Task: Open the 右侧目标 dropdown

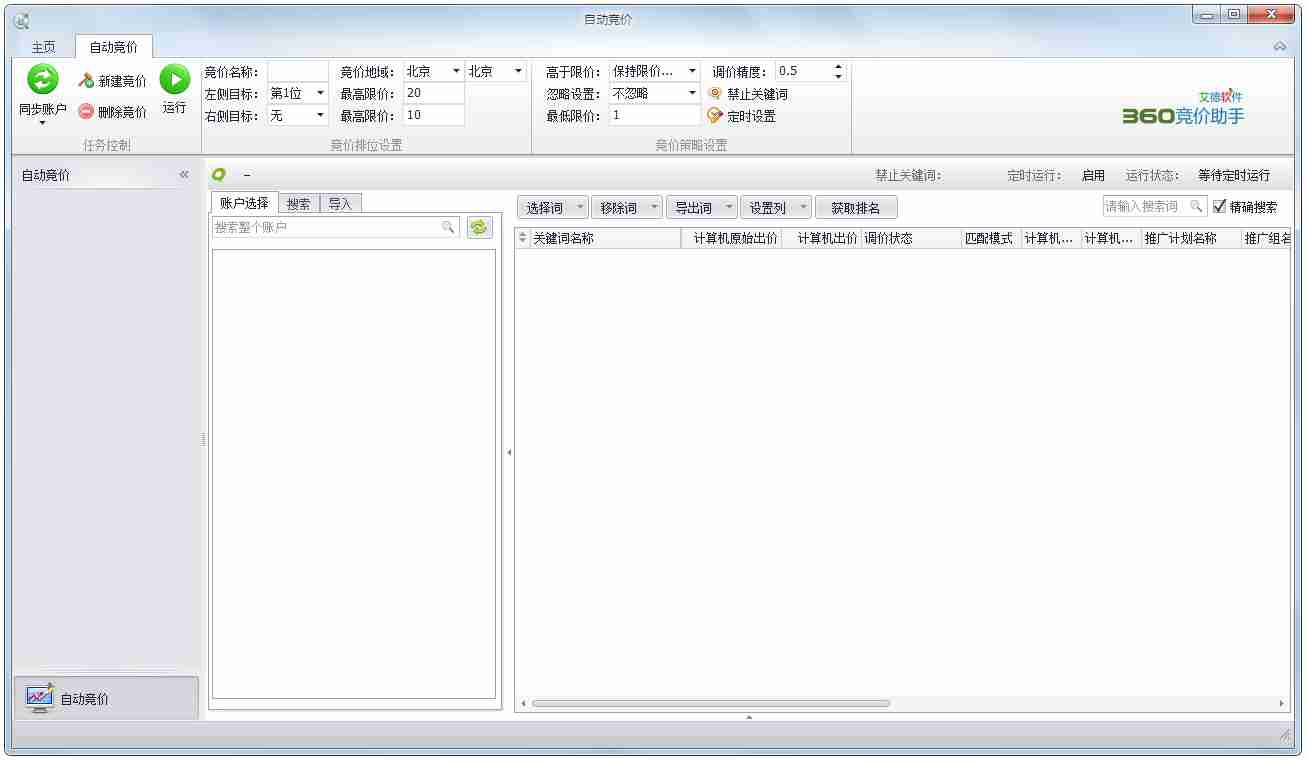Action: pos(320,116)
